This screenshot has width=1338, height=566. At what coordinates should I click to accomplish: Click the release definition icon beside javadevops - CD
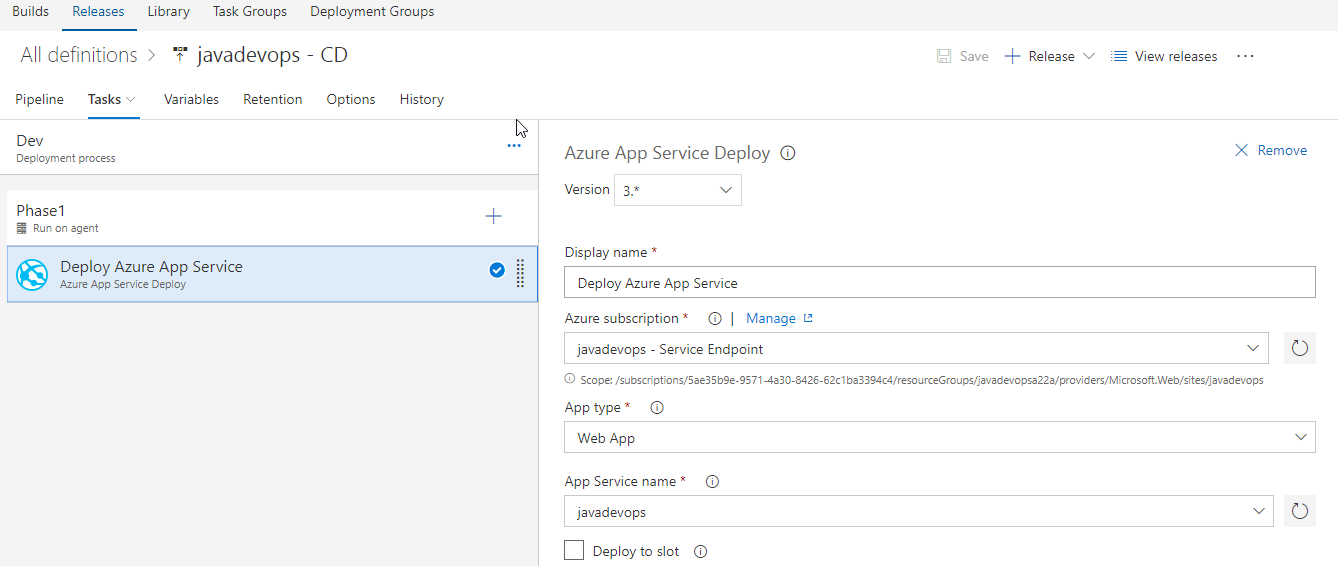tap(180, 55)
